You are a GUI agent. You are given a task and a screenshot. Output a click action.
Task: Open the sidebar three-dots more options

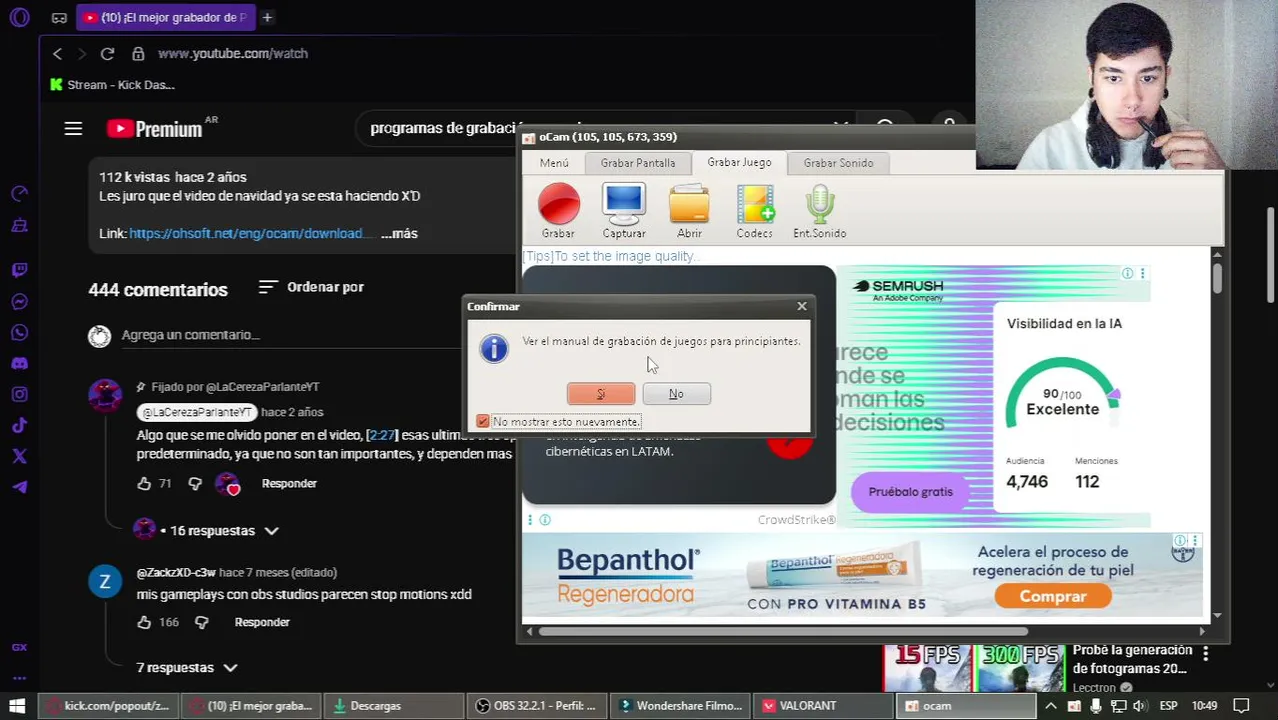(19, 677)
